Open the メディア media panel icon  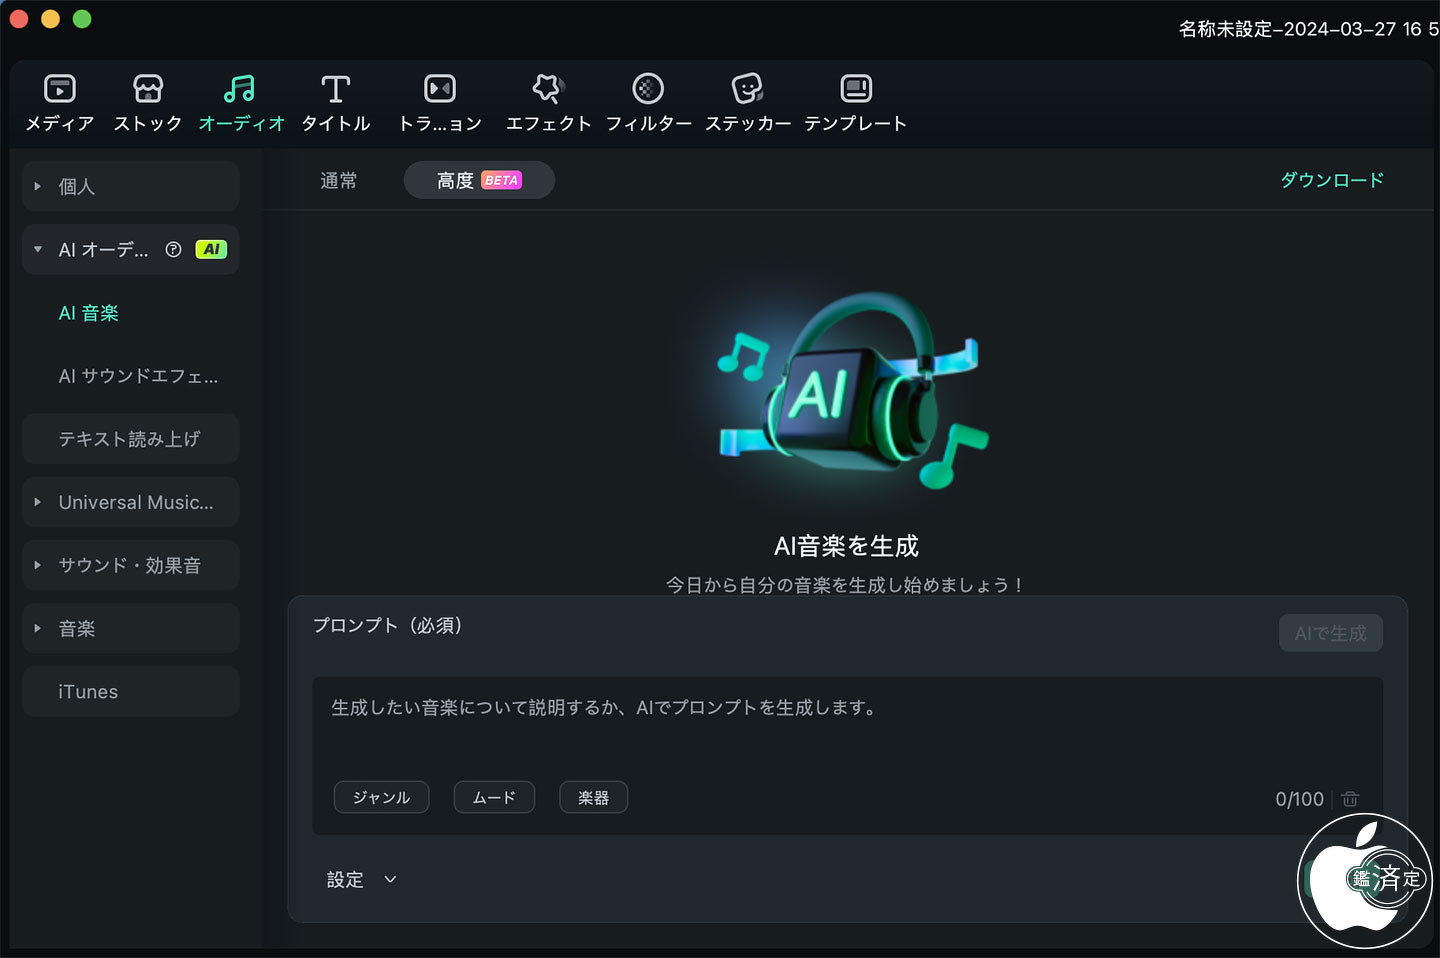pyautogui.click(x=60, y=89)
